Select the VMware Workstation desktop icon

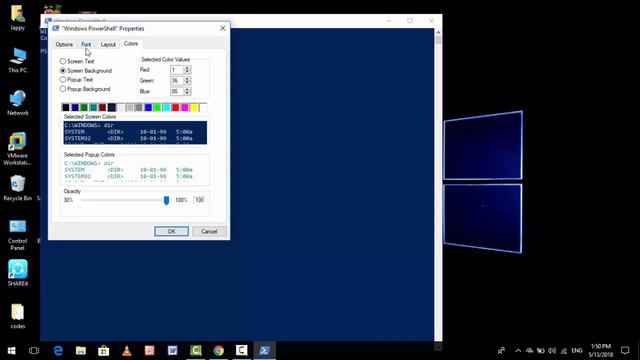click(x=18, y=149)
